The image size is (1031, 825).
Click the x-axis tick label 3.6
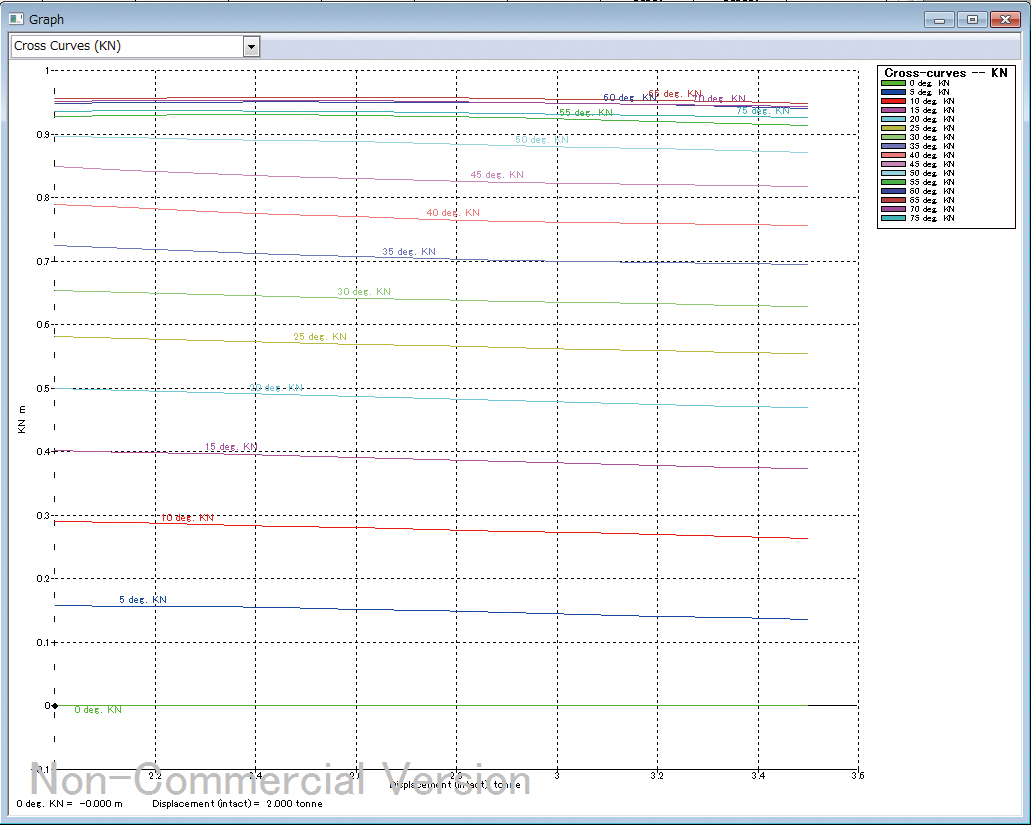point(857,776)
